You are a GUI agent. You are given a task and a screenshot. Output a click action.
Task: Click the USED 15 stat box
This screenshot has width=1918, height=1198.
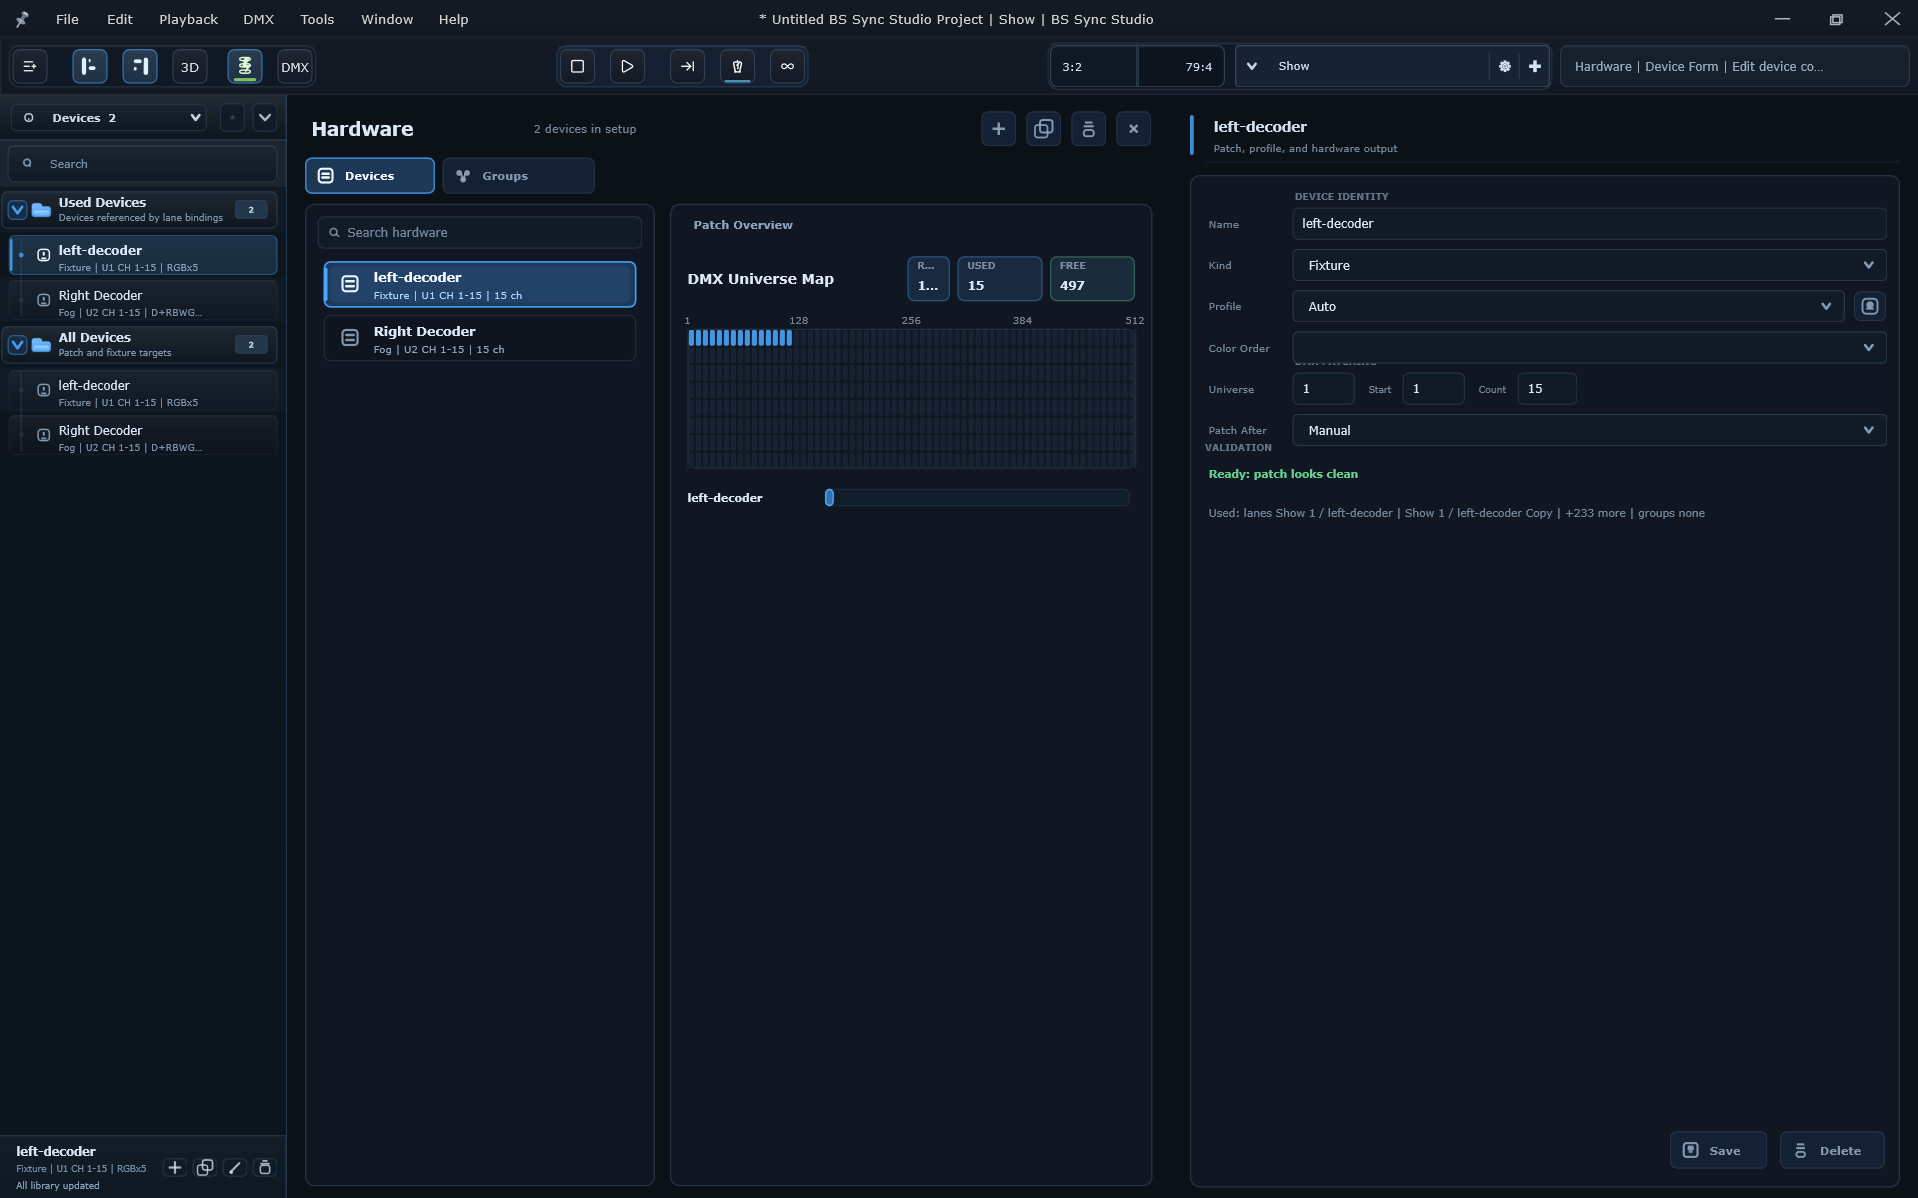click(x=999, y=278)
